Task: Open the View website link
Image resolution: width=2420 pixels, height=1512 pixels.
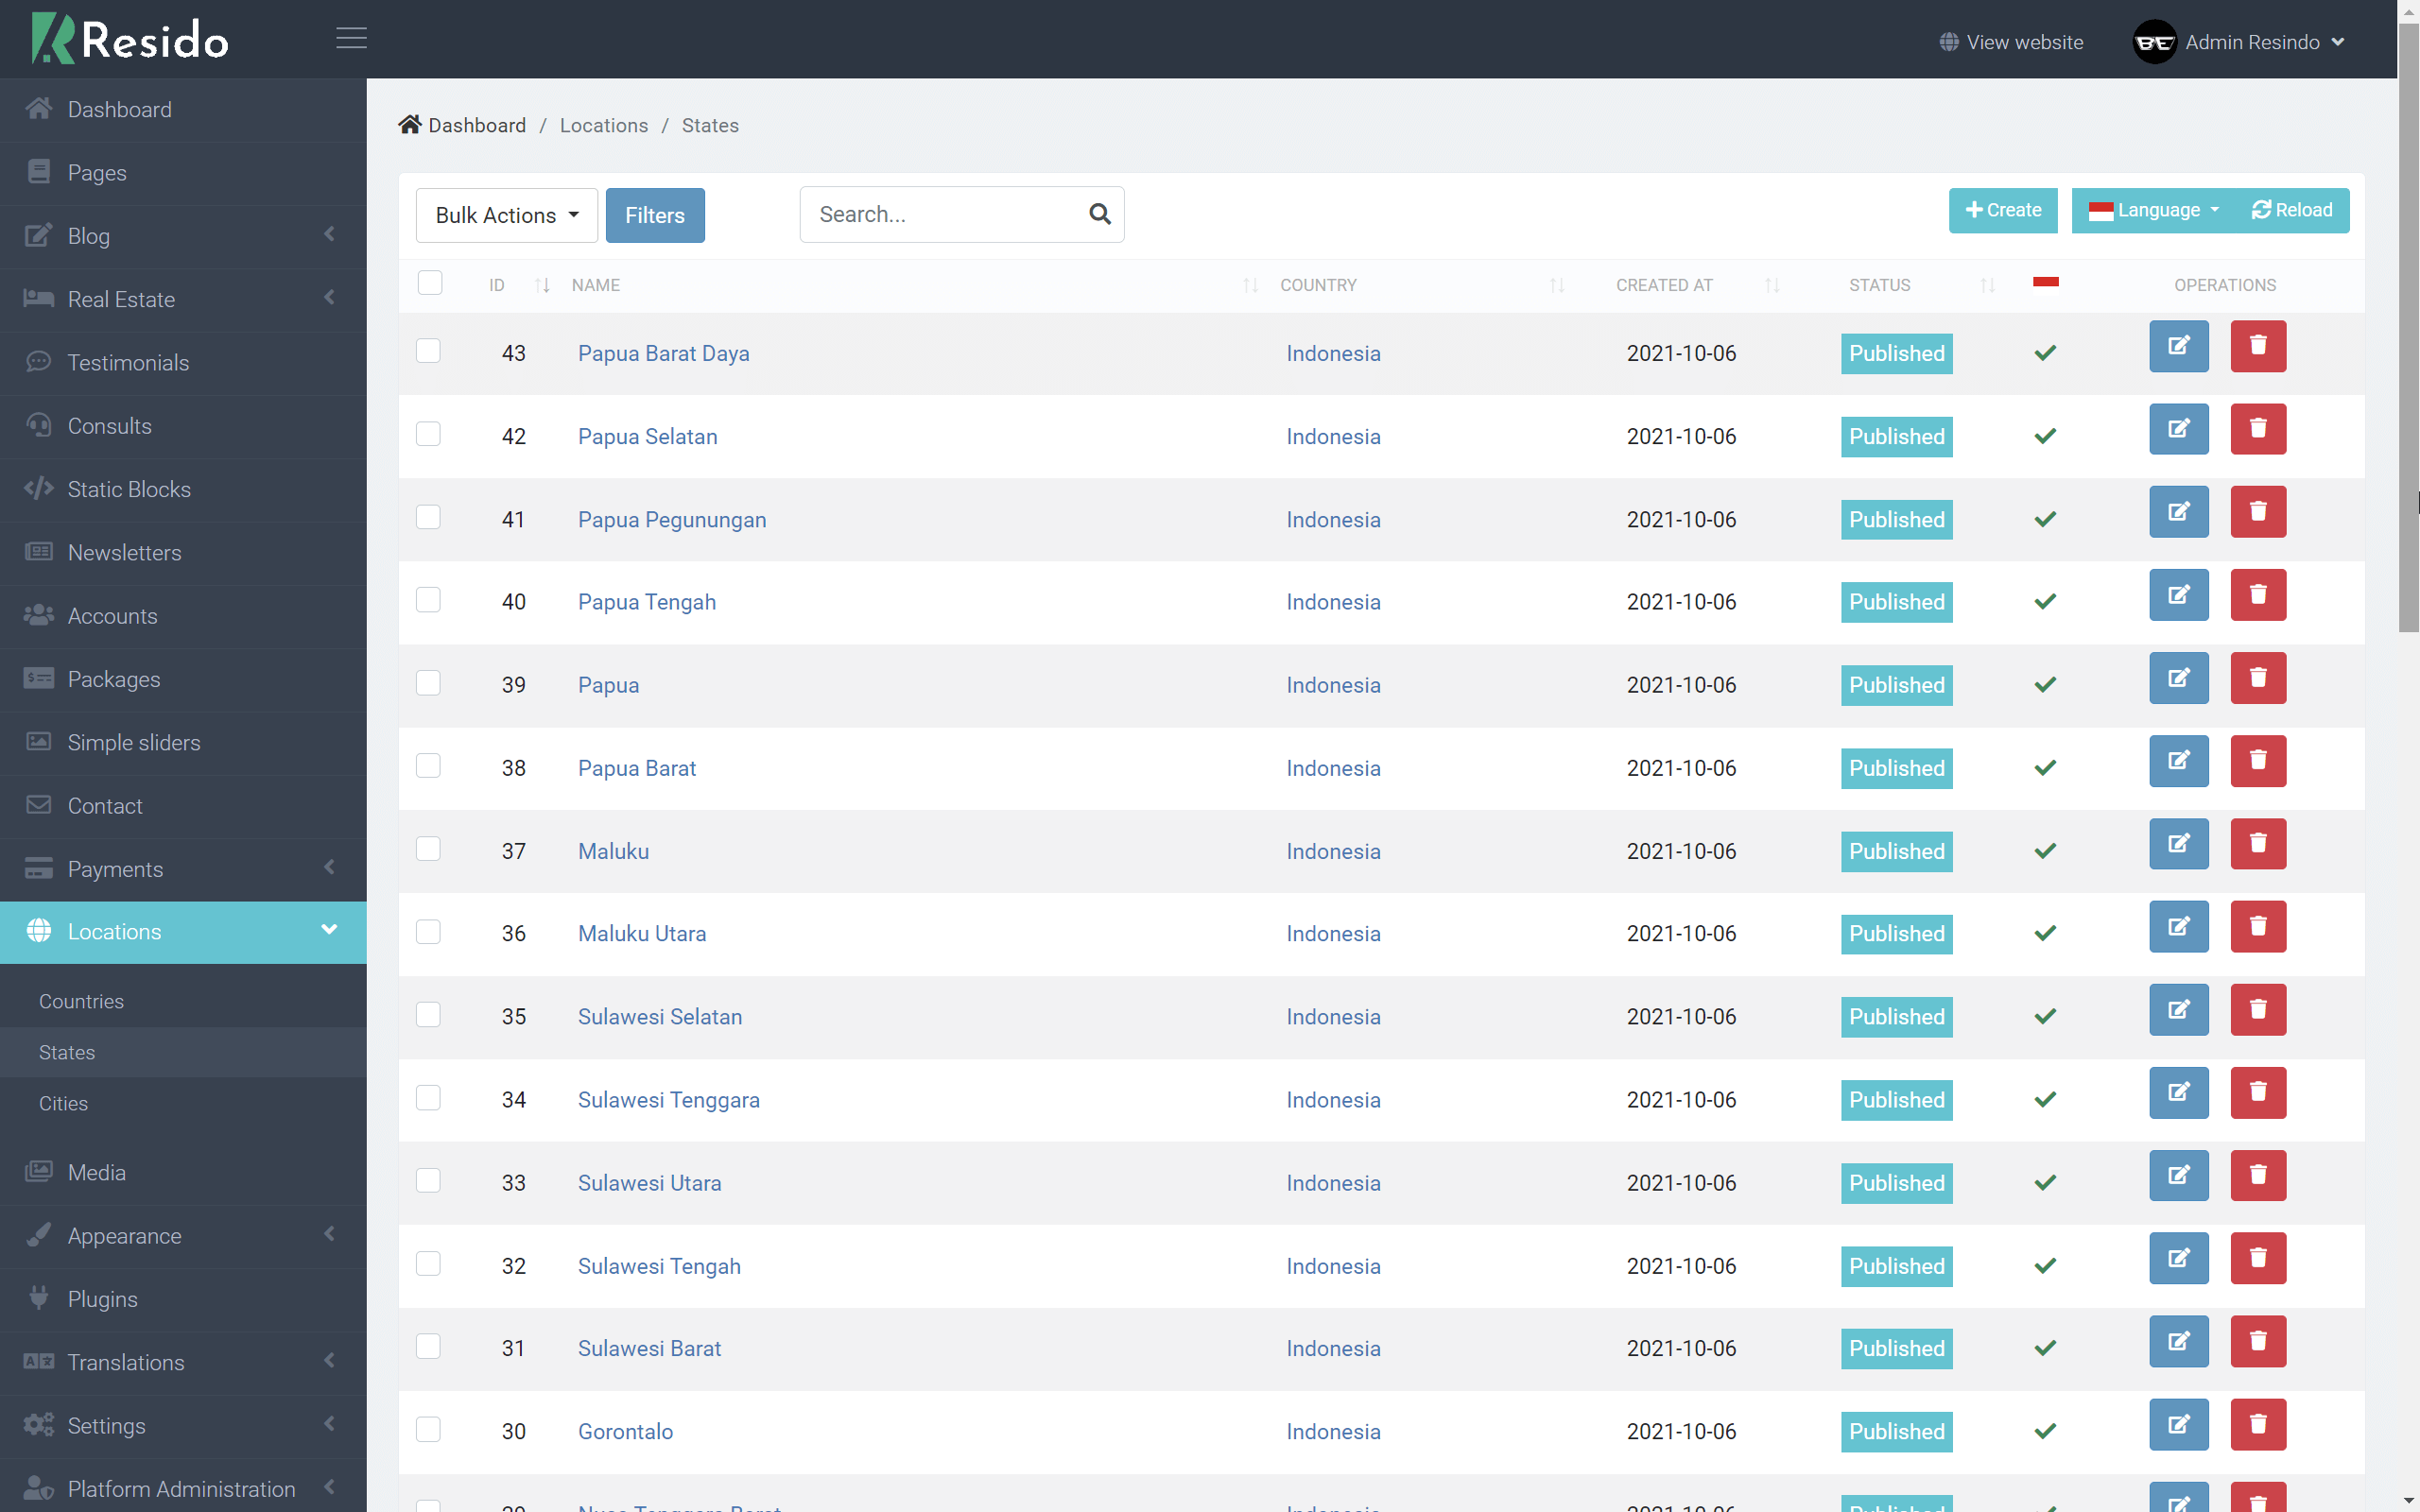Action: point(2012,42)
